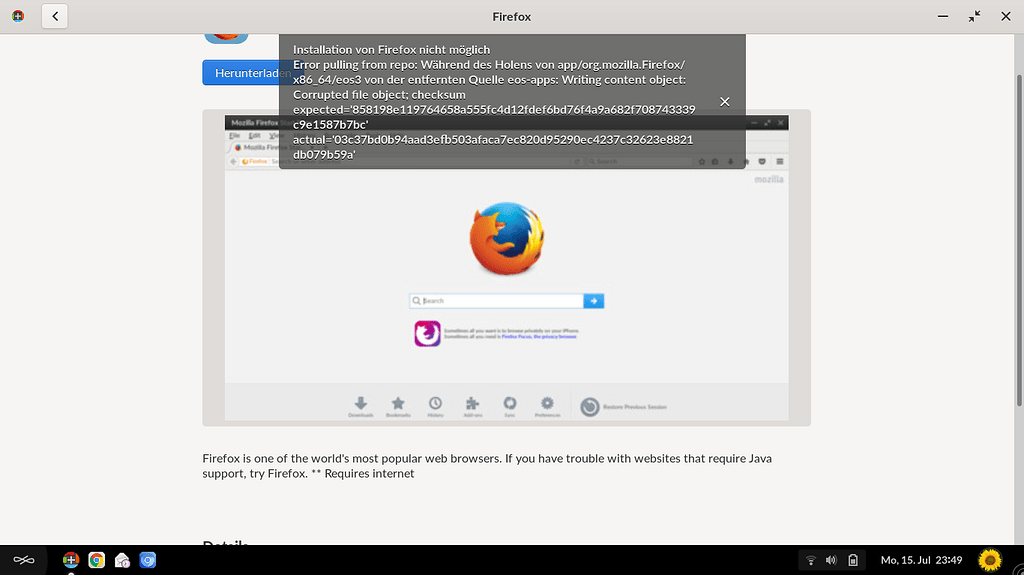Click the App Center icon in the title bar

click(18, 16)
